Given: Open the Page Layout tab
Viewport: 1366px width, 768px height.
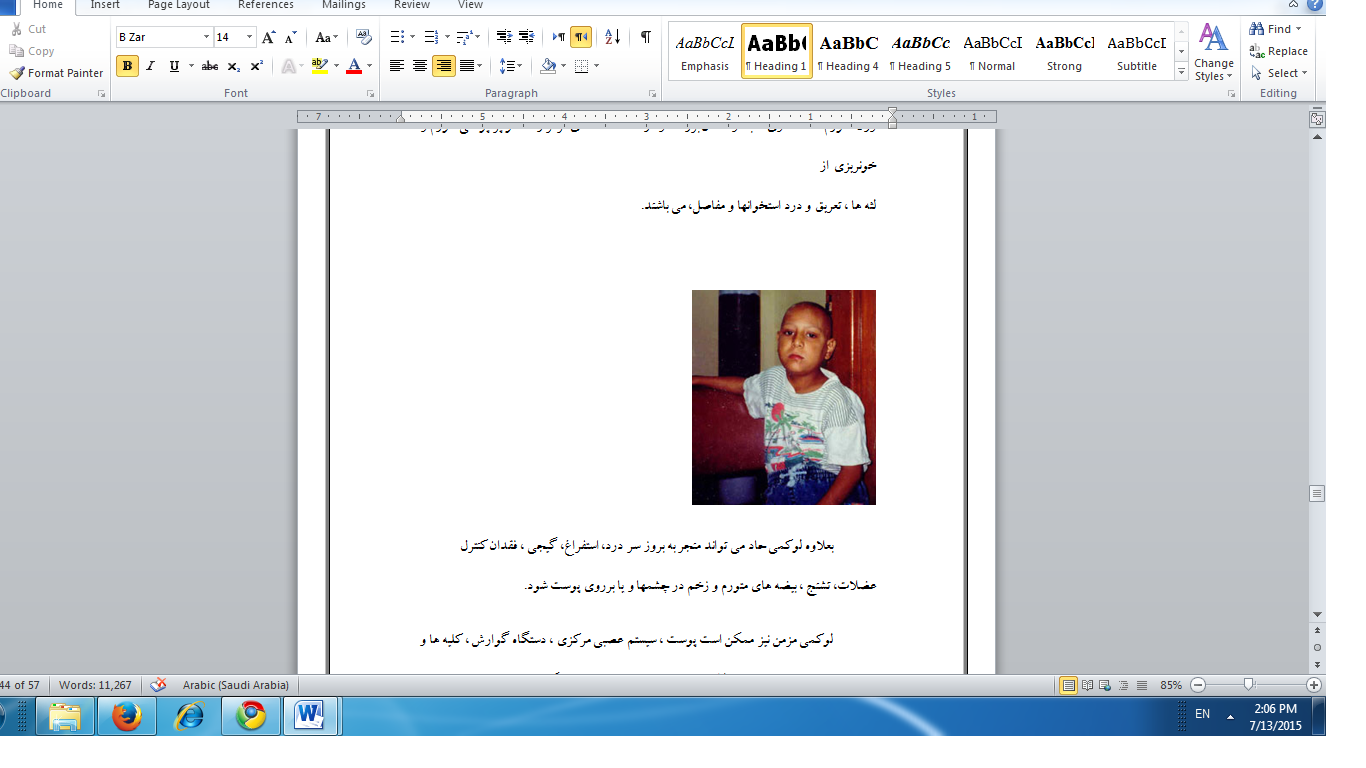Looking at the screenshot, I should pos(179,5).
